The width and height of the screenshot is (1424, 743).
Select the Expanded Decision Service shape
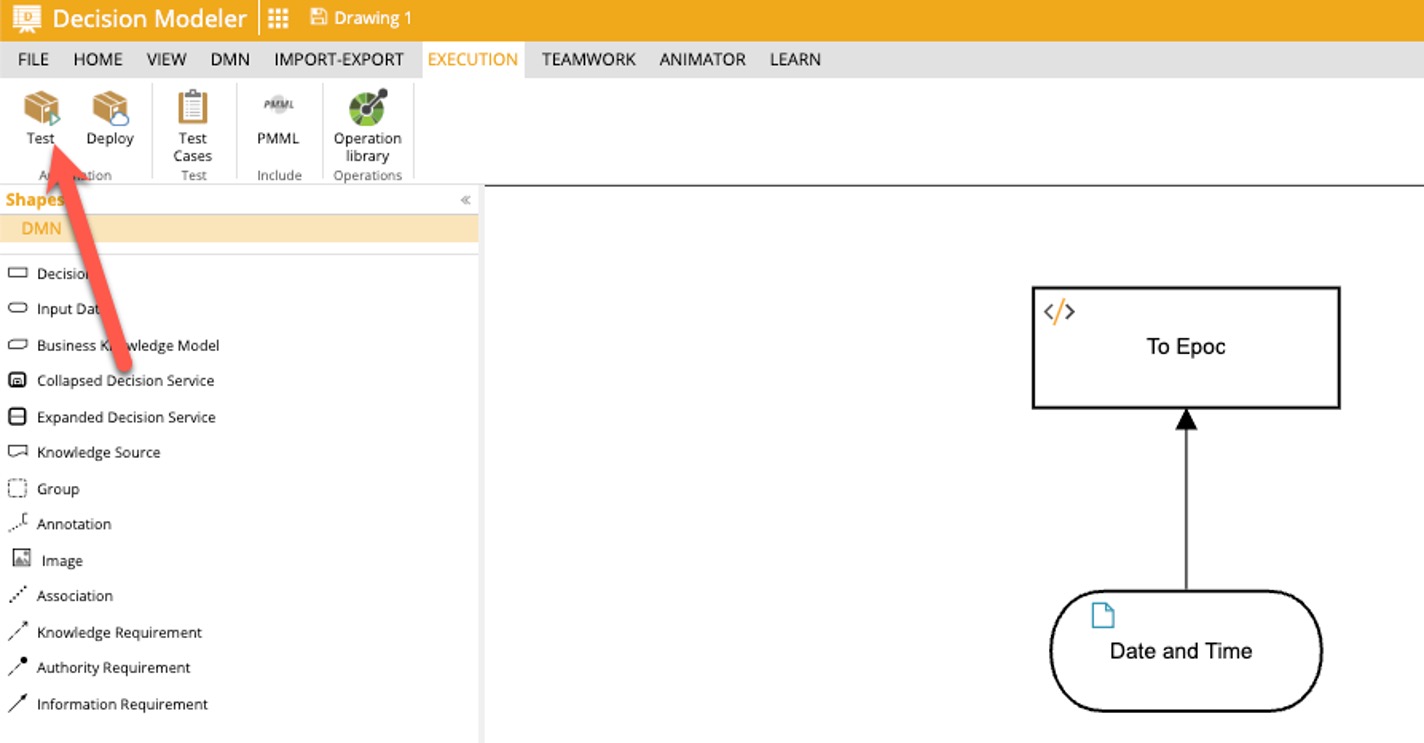tap(126, 417)
